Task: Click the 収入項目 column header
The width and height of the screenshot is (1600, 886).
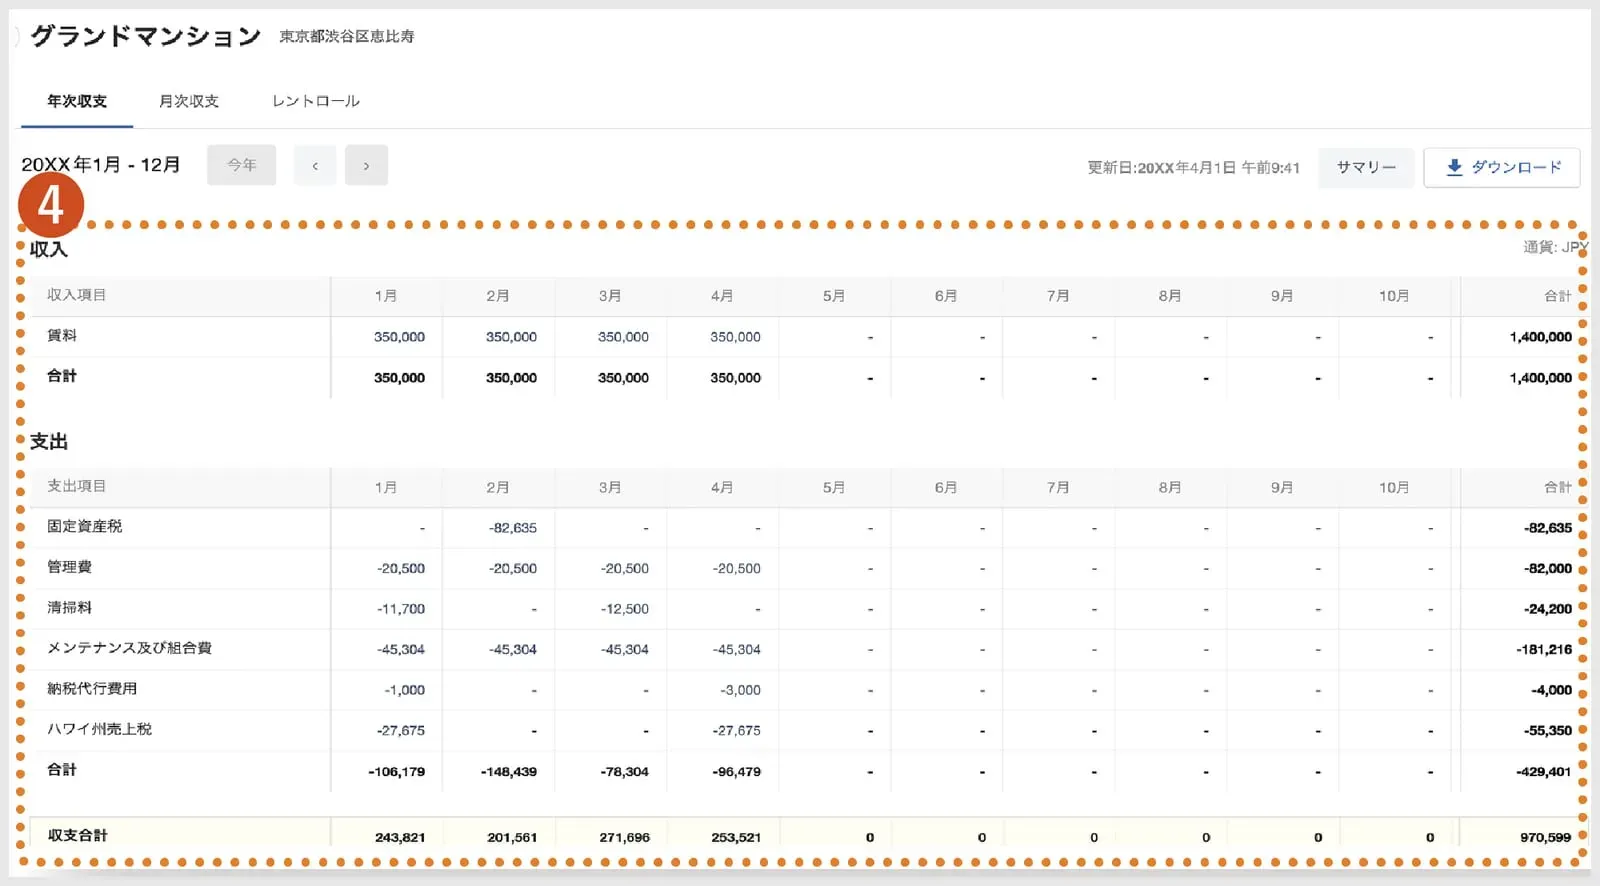Action: pos(76,295)
